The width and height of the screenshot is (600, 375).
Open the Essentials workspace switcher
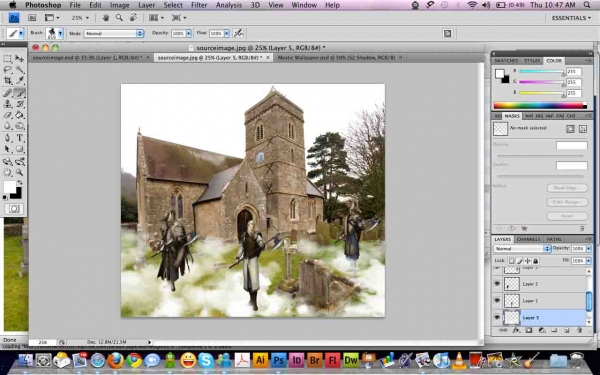point(571,18)
